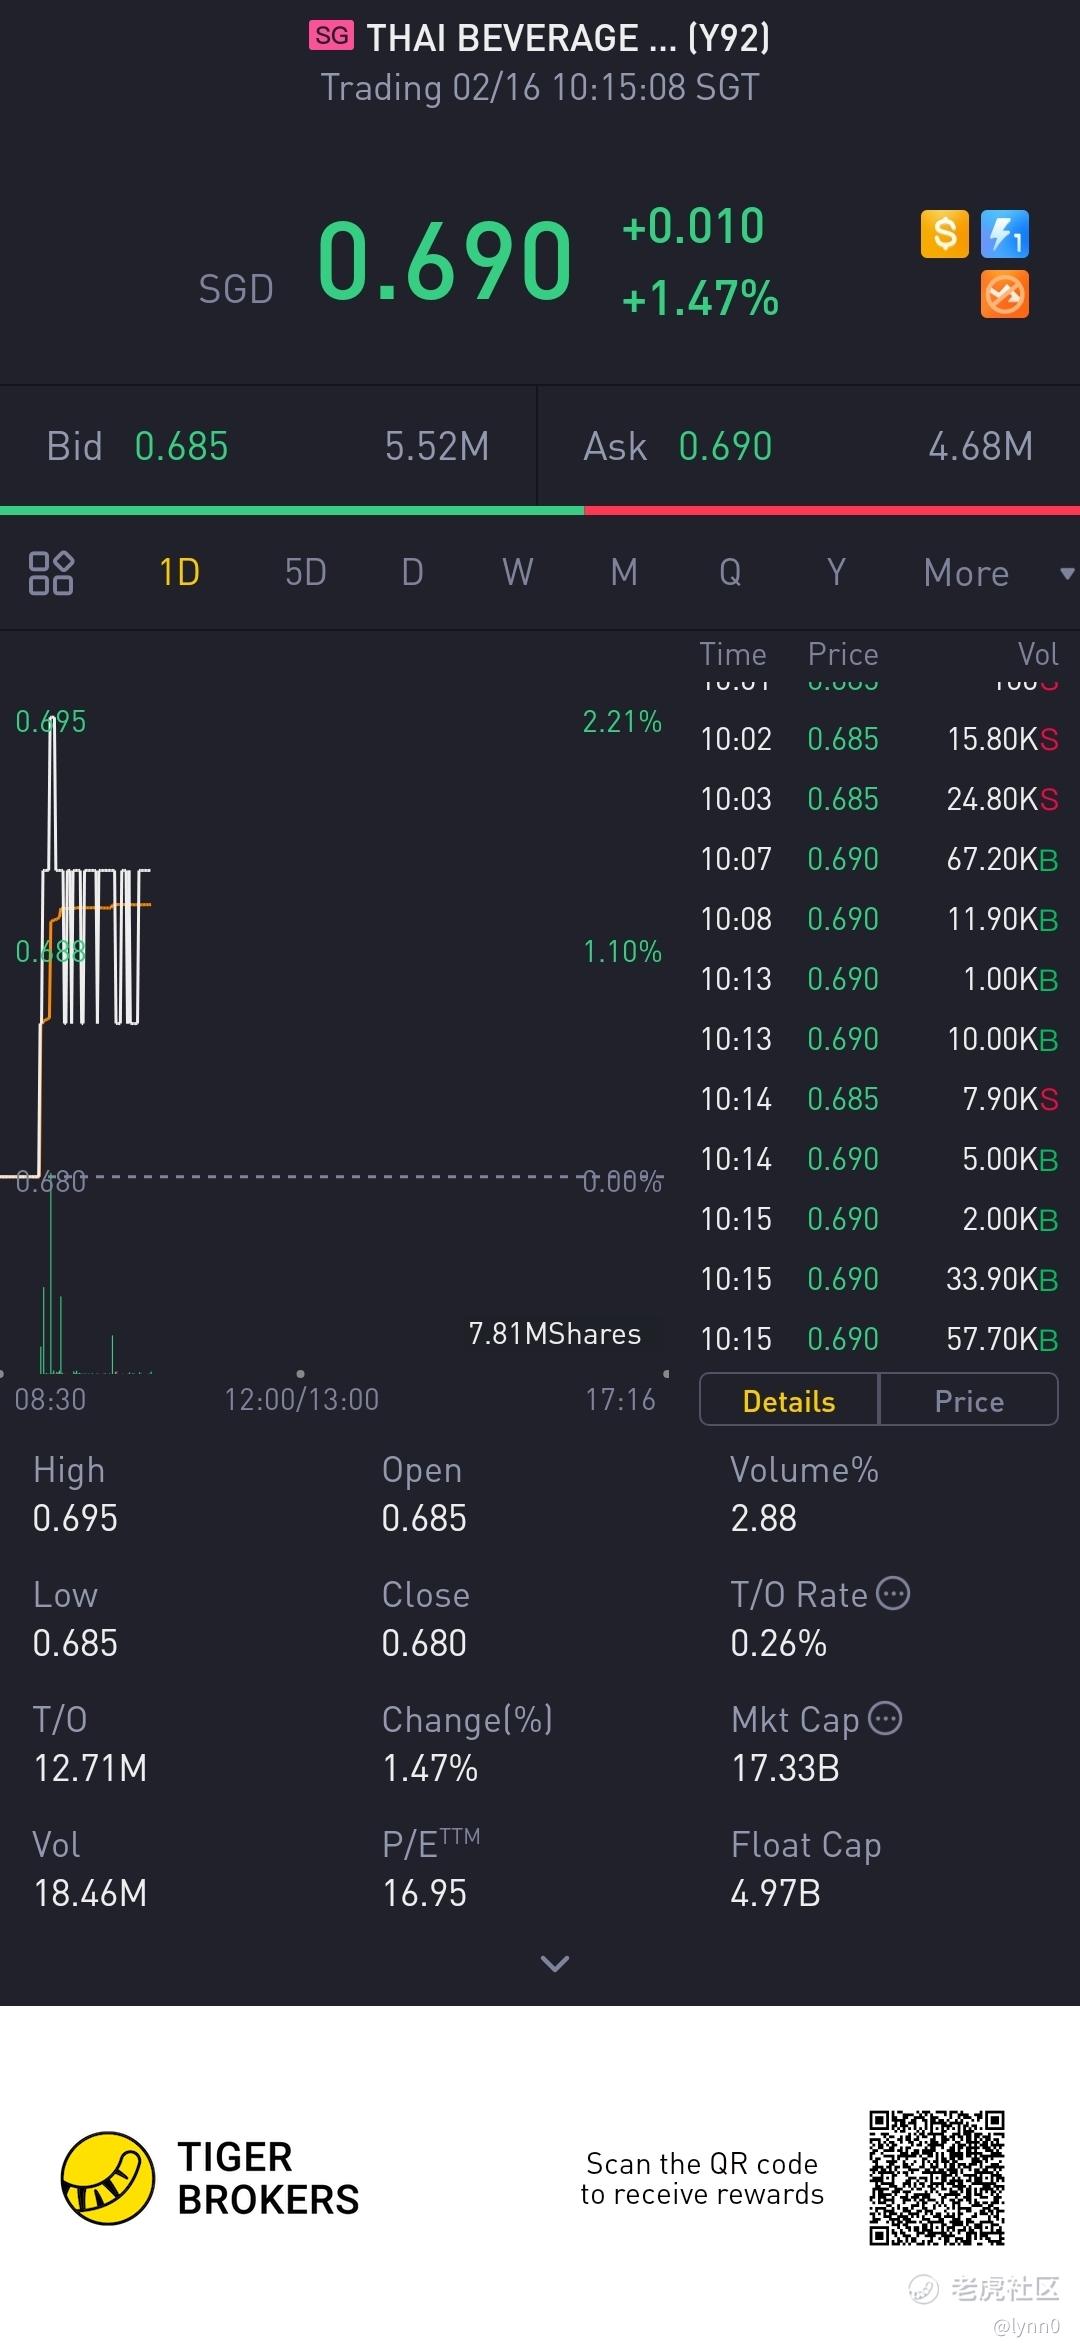The width and height of the screenshot is (1080, 2351).
Task: Switch to the D daily chart tab
Action: coord(412,573)
